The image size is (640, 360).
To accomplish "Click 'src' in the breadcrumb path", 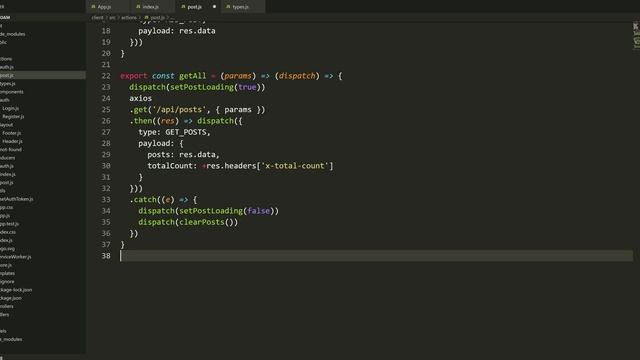I will (112, 18).
